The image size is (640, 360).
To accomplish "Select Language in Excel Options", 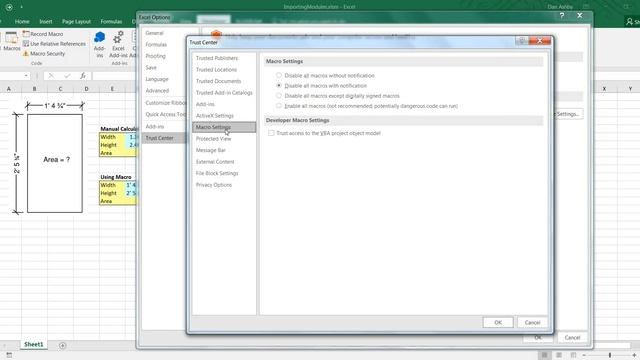I will point(157,79).
